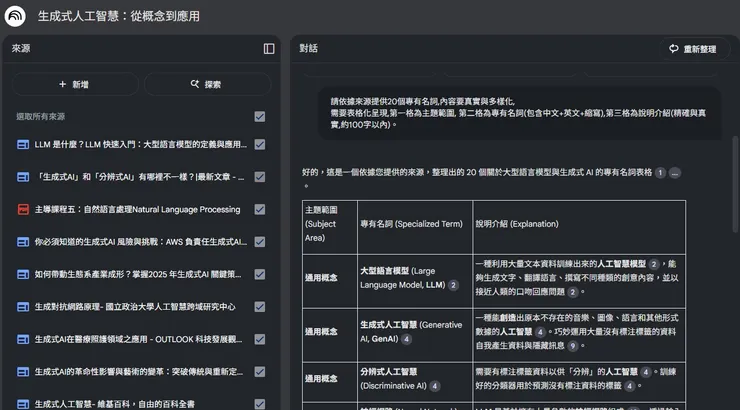Uncheck the 生成式AI在醫療照護領域 source checkbox

pyautogui.click(x=260, y=339)
